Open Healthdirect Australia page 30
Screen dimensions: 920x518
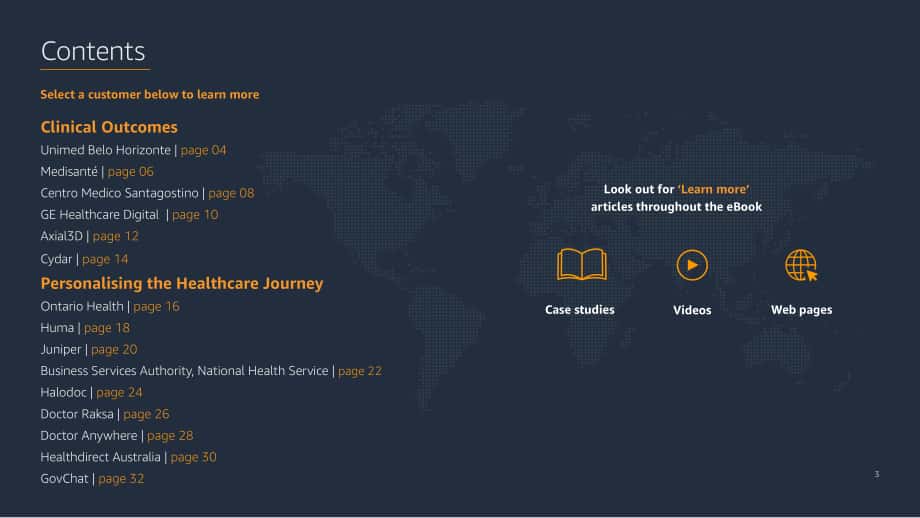tap(128, 457)
